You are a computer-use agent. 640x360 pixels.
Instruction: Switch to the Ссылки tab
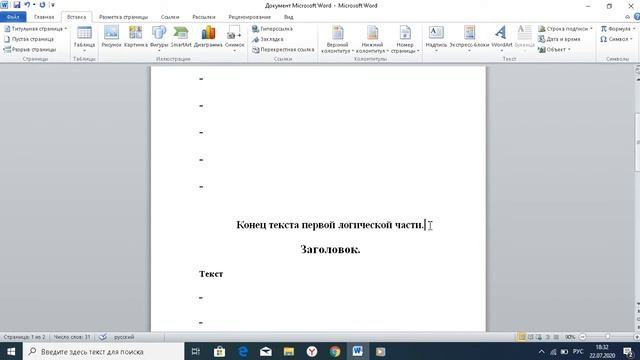[170, 17]
